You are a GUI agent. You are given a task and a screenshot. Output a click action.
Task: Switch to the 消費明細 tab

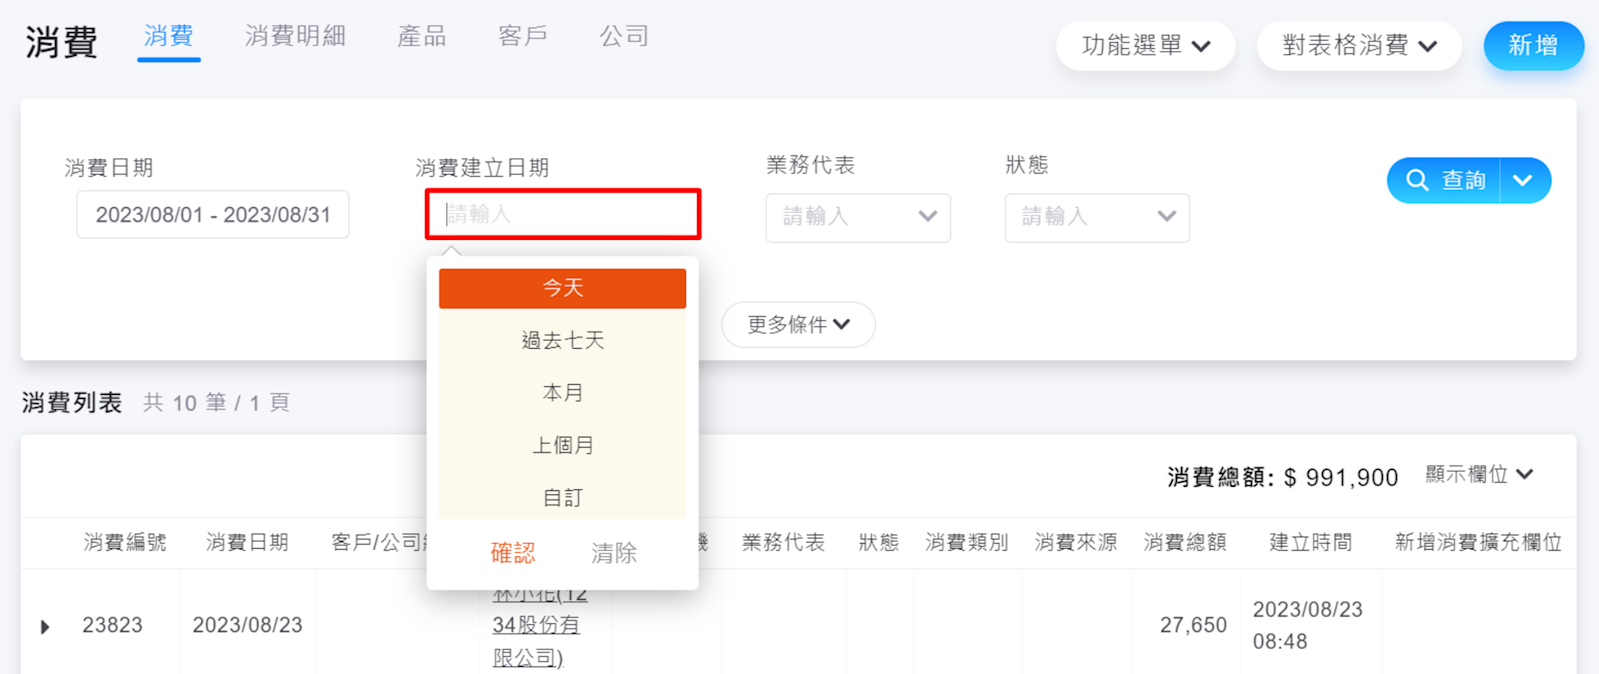(x=295, y=37)
